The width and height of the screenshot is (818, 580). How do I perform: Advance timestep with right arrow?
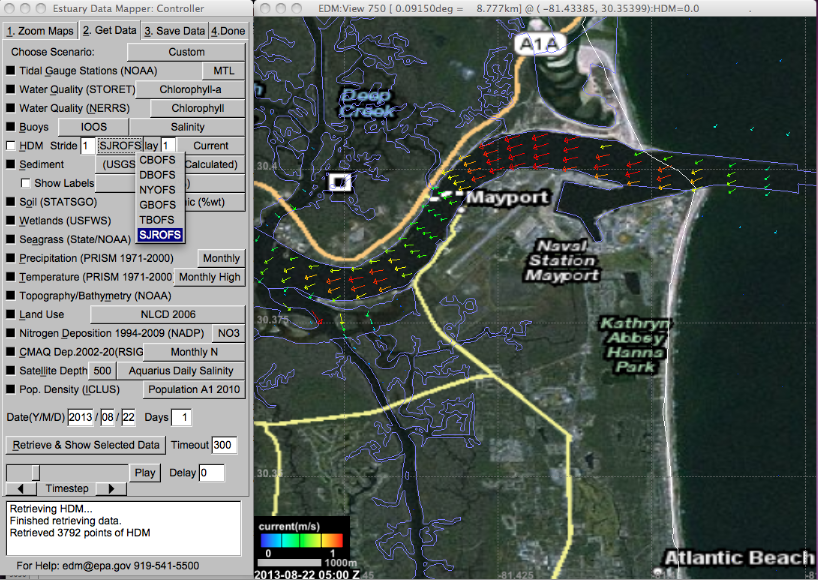[110, 489]
